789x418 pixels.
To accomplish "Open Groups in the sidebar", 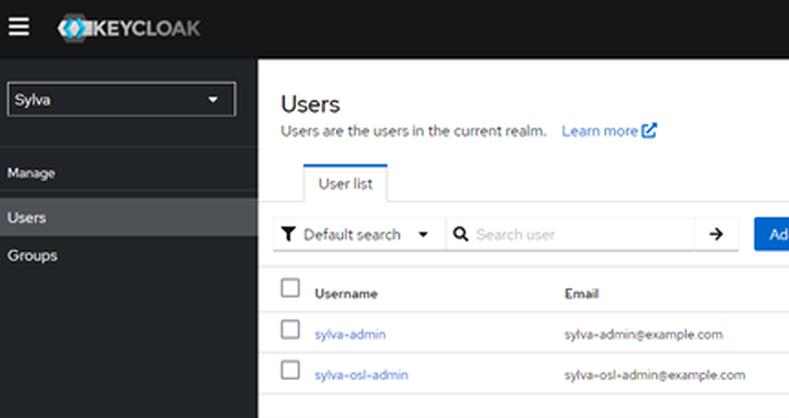I will click(32, 255).
